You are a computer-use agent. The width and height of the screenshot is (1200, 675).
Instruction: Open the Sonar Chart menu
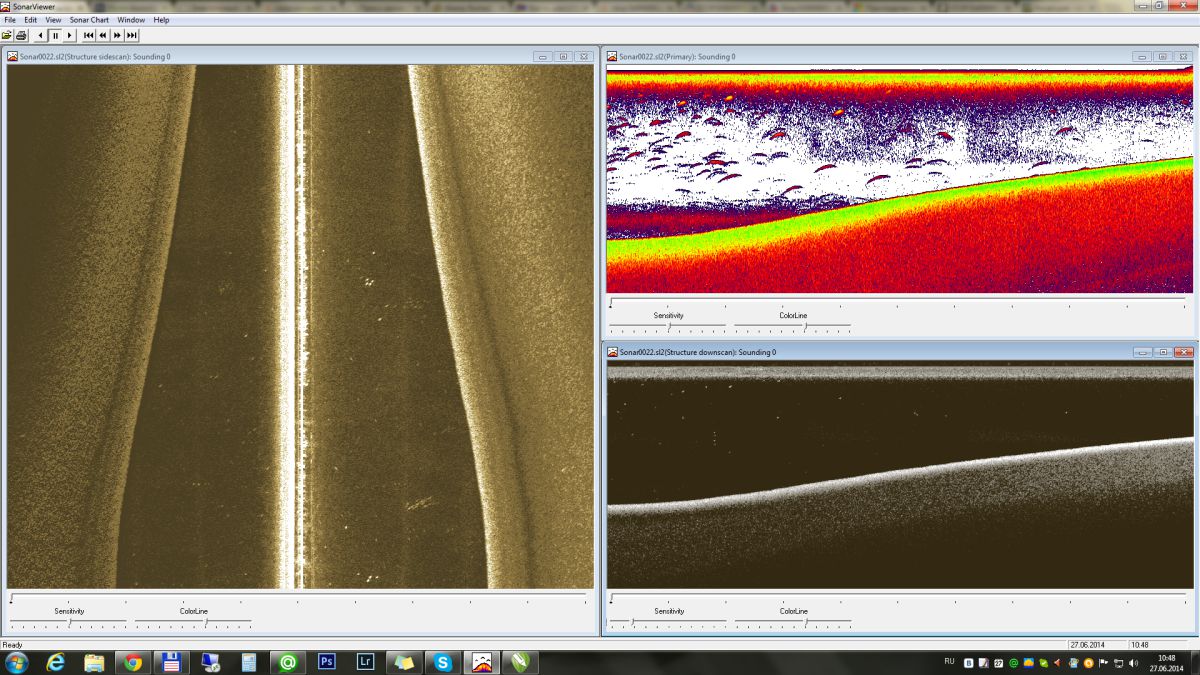click(x=89, y=20)
